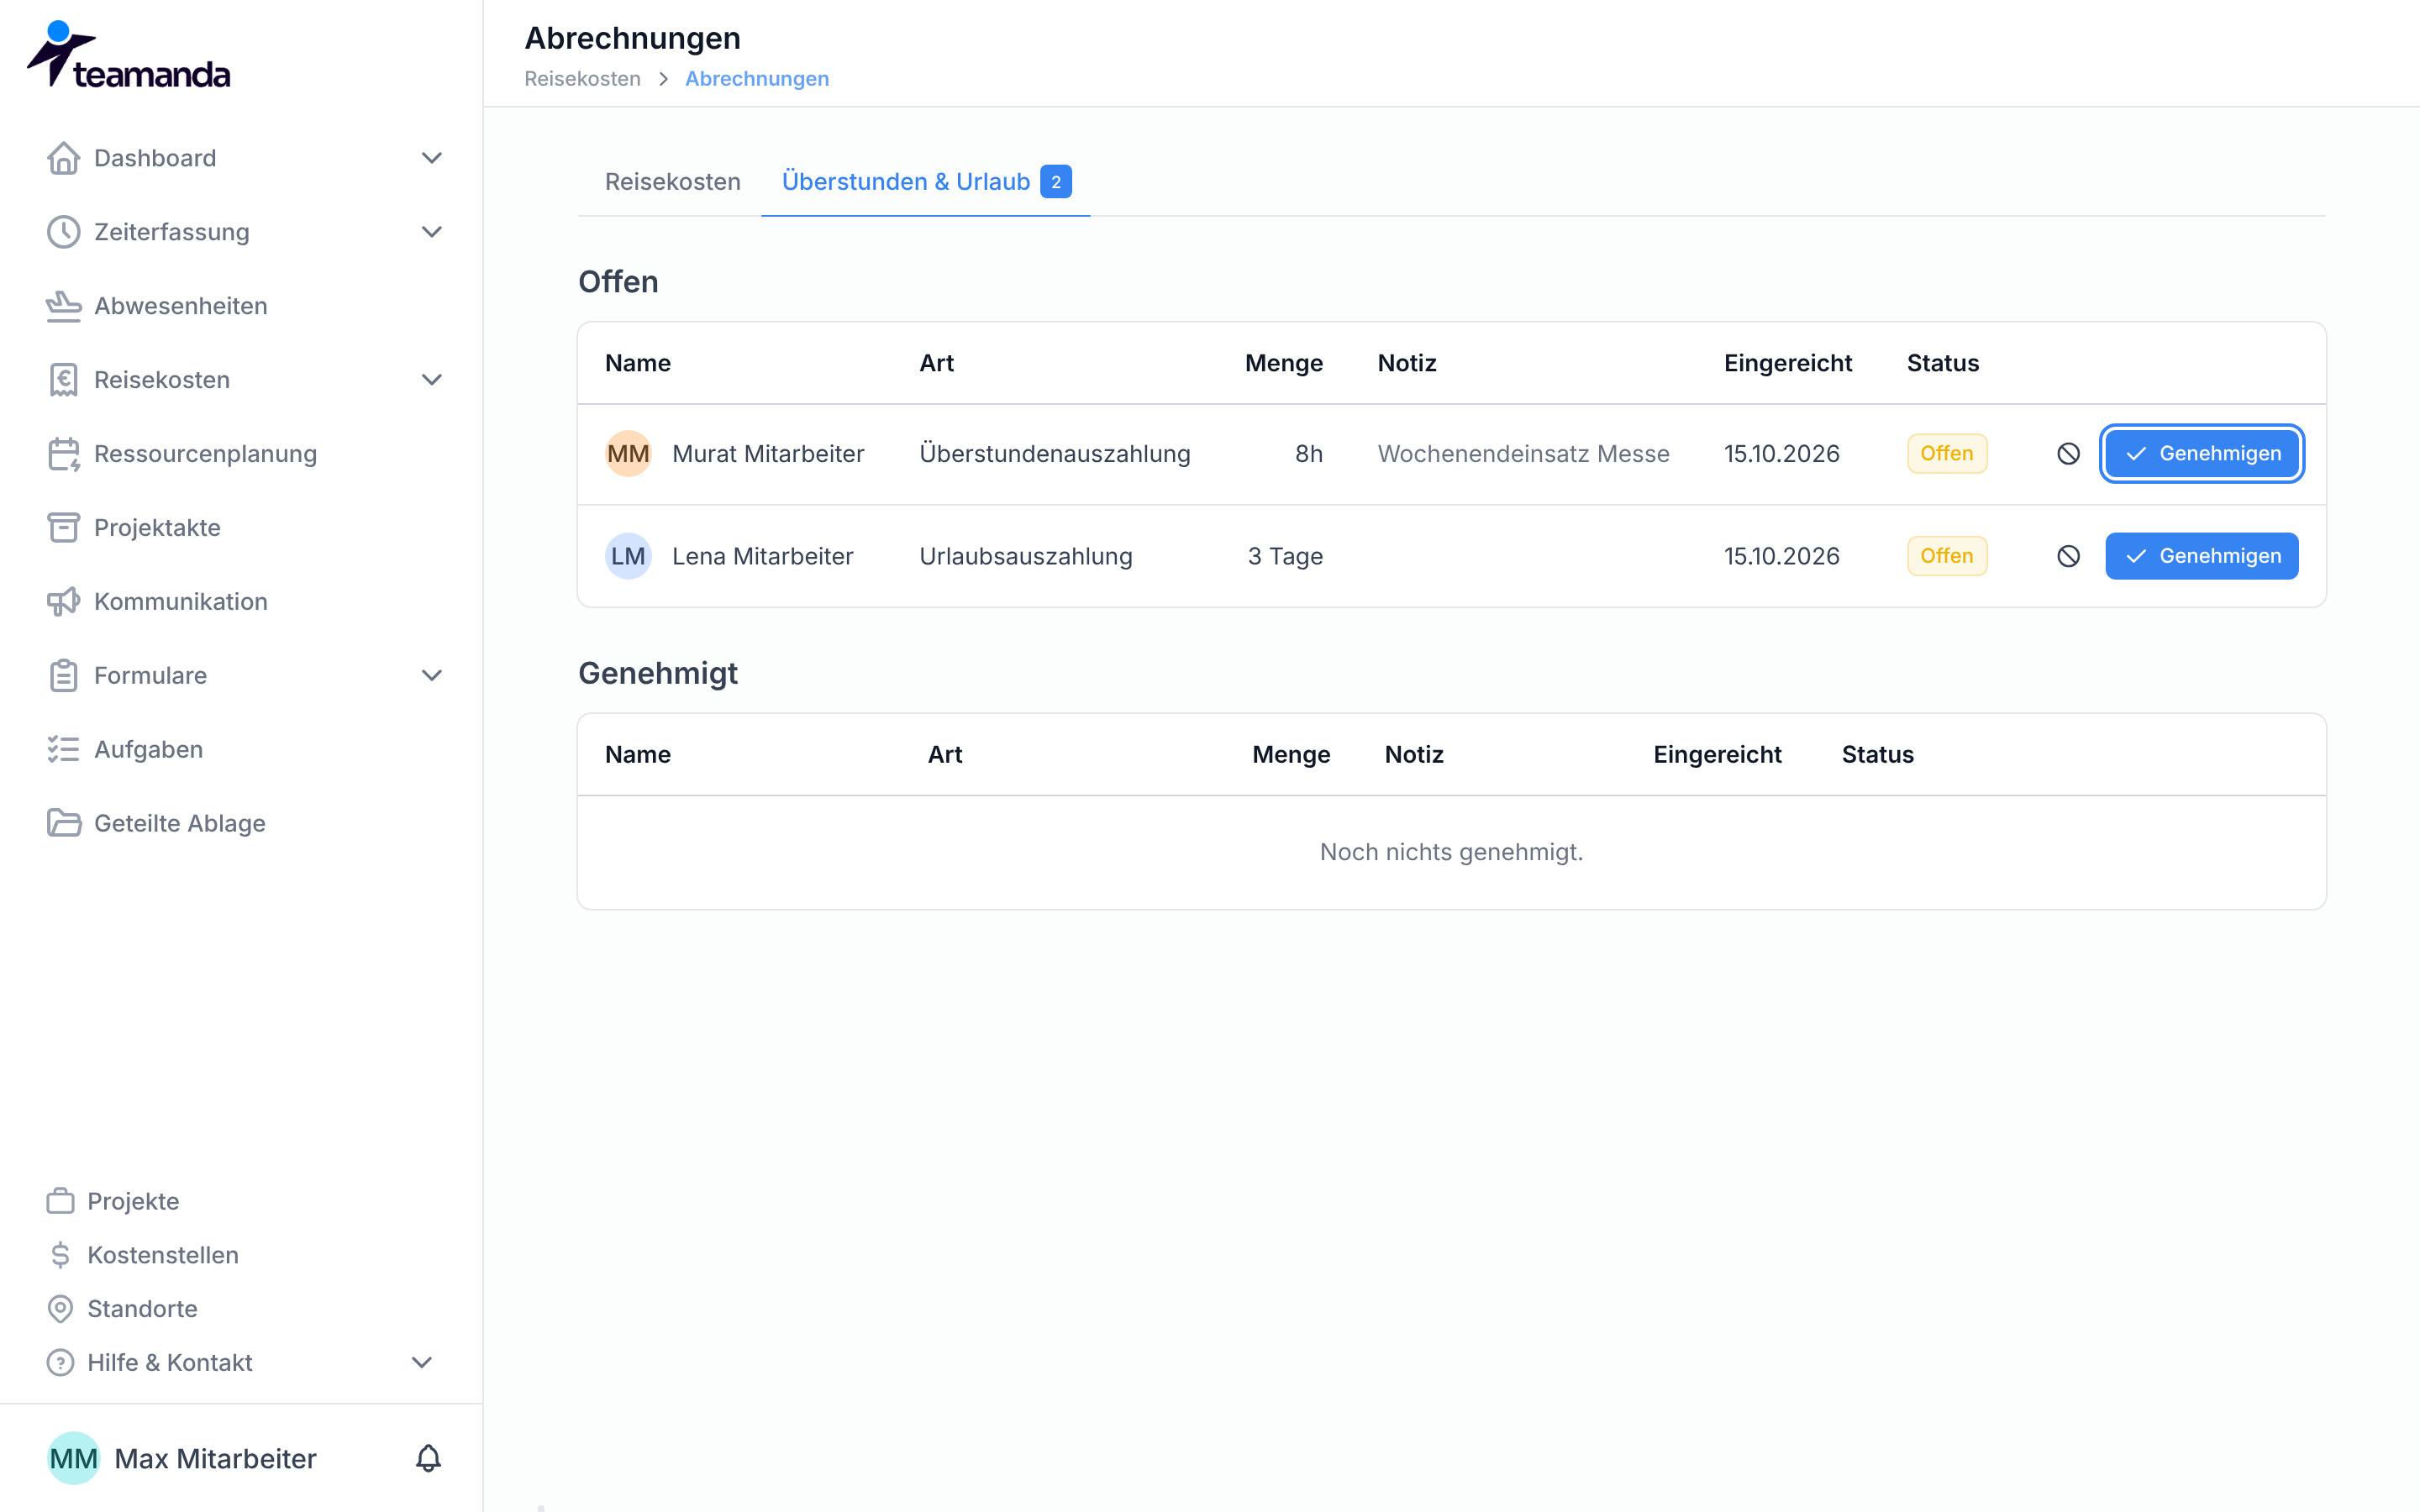Click the Kommunikation megaphone icon

coord(63,602)
